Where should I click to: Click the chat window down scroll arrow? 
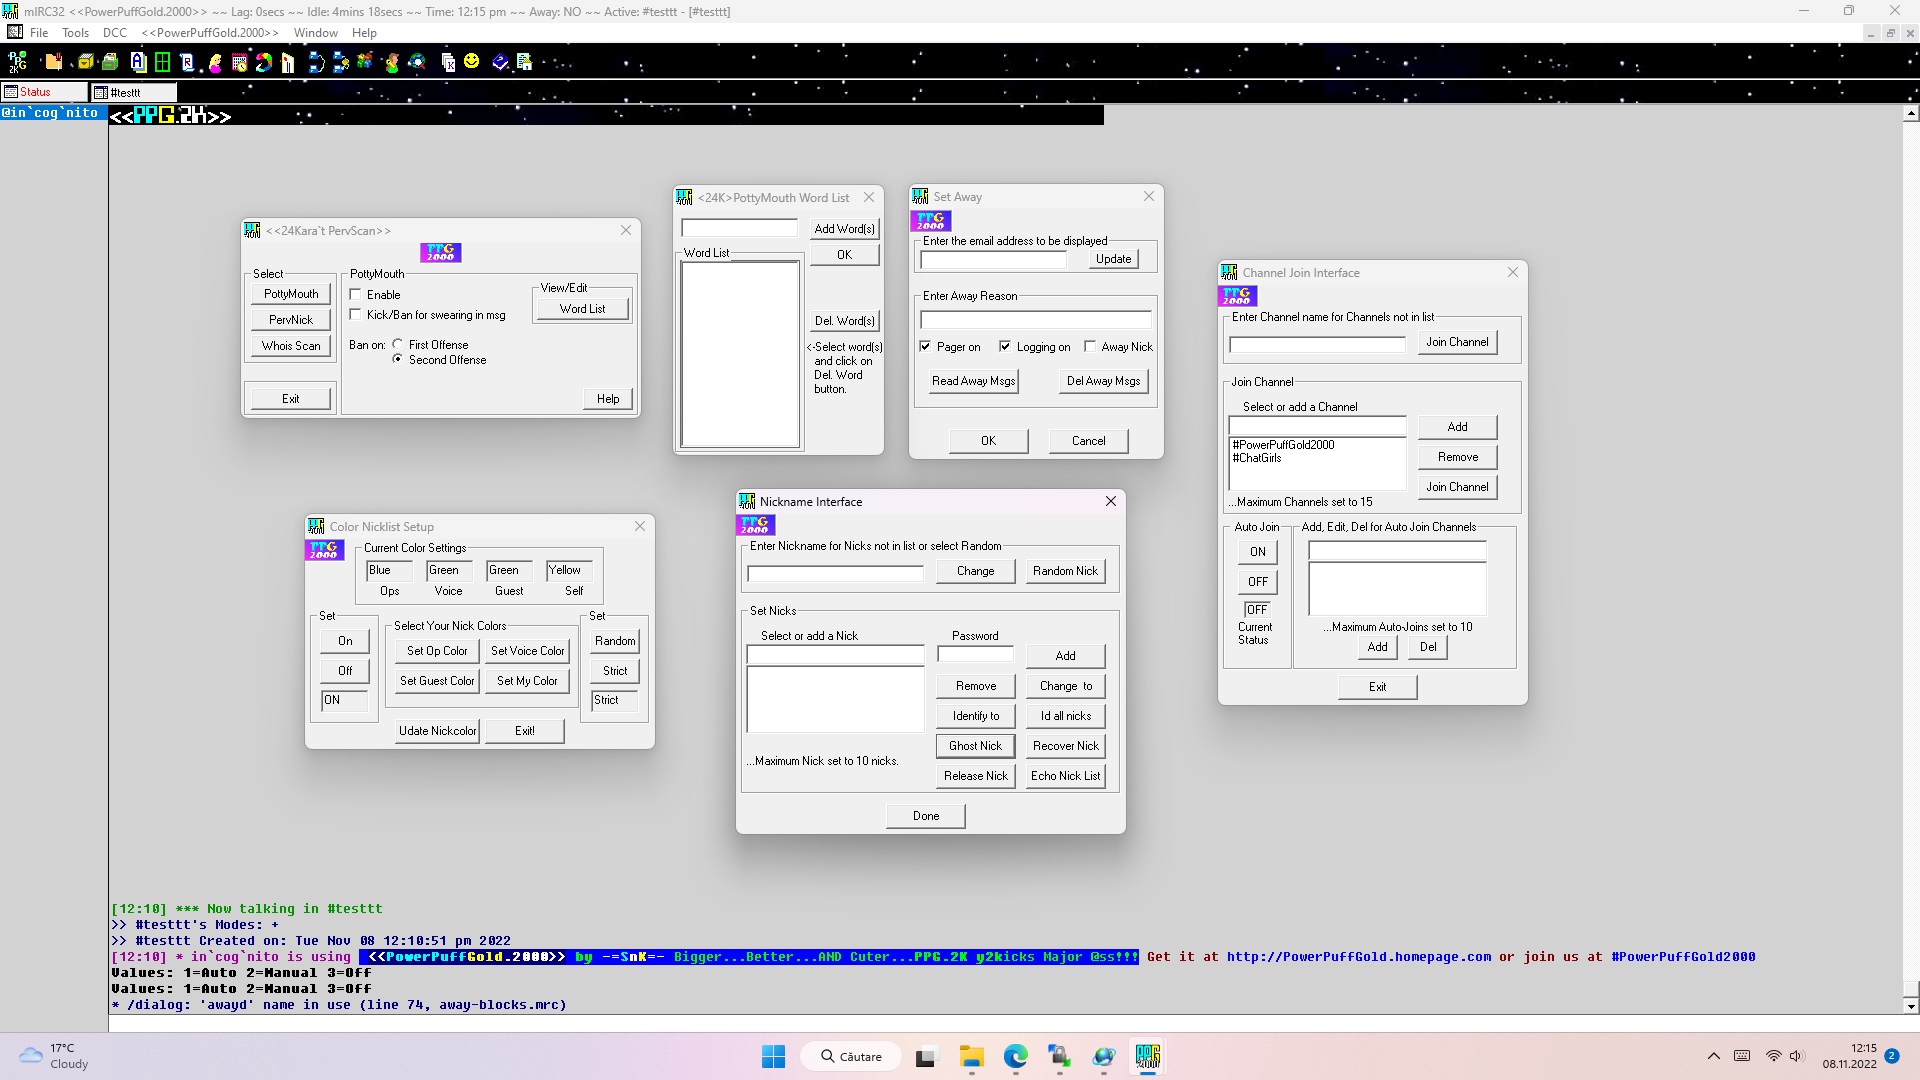tap(1911, 1006)
